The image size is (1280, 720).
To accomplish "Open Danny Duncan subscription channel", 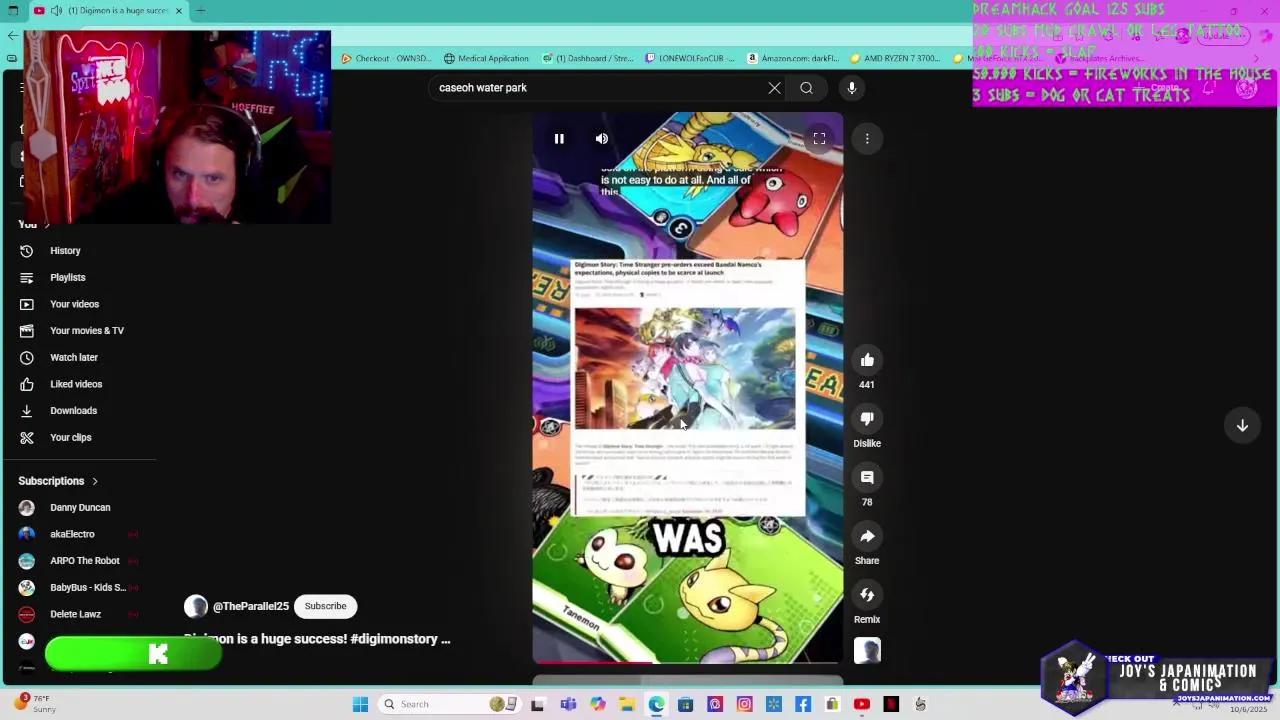I will click(80, 508).
